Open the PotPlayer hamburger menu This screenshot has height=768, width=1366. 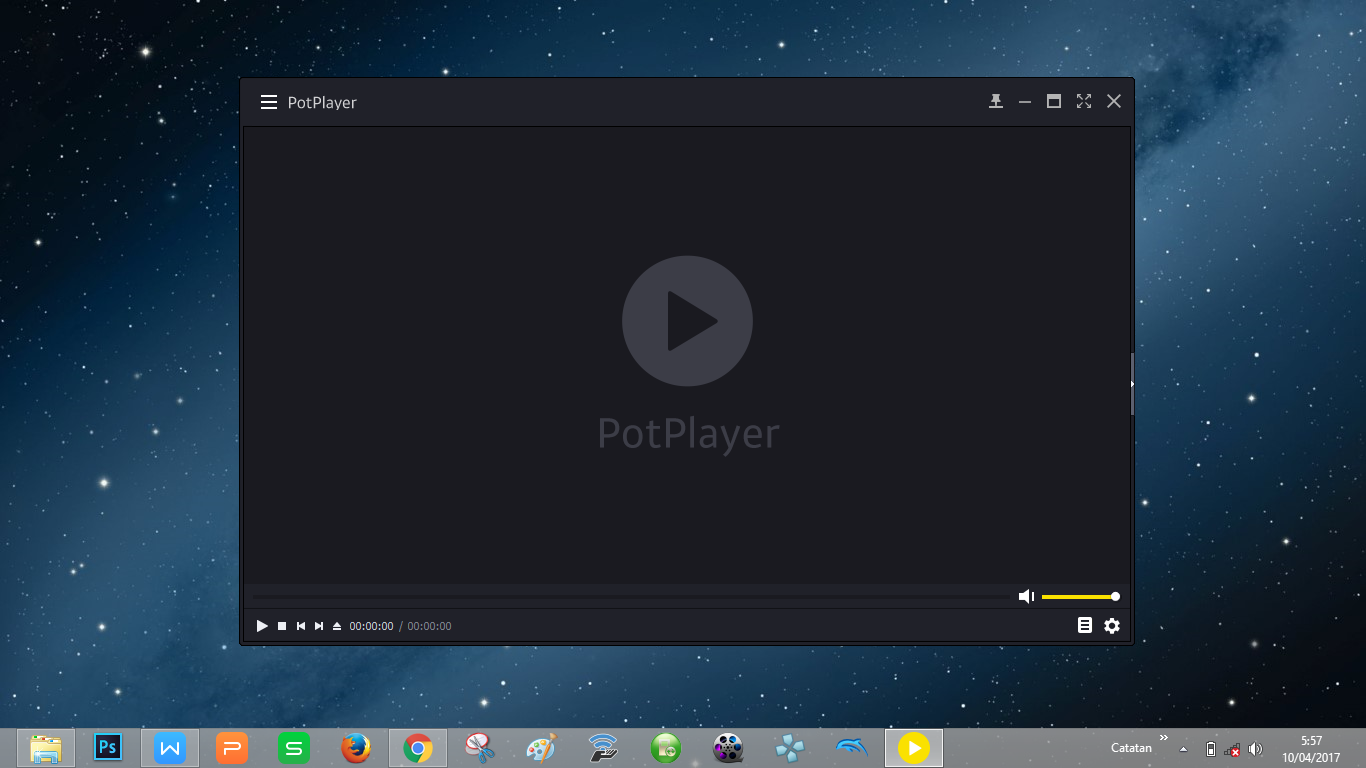(x=268, y=101)
